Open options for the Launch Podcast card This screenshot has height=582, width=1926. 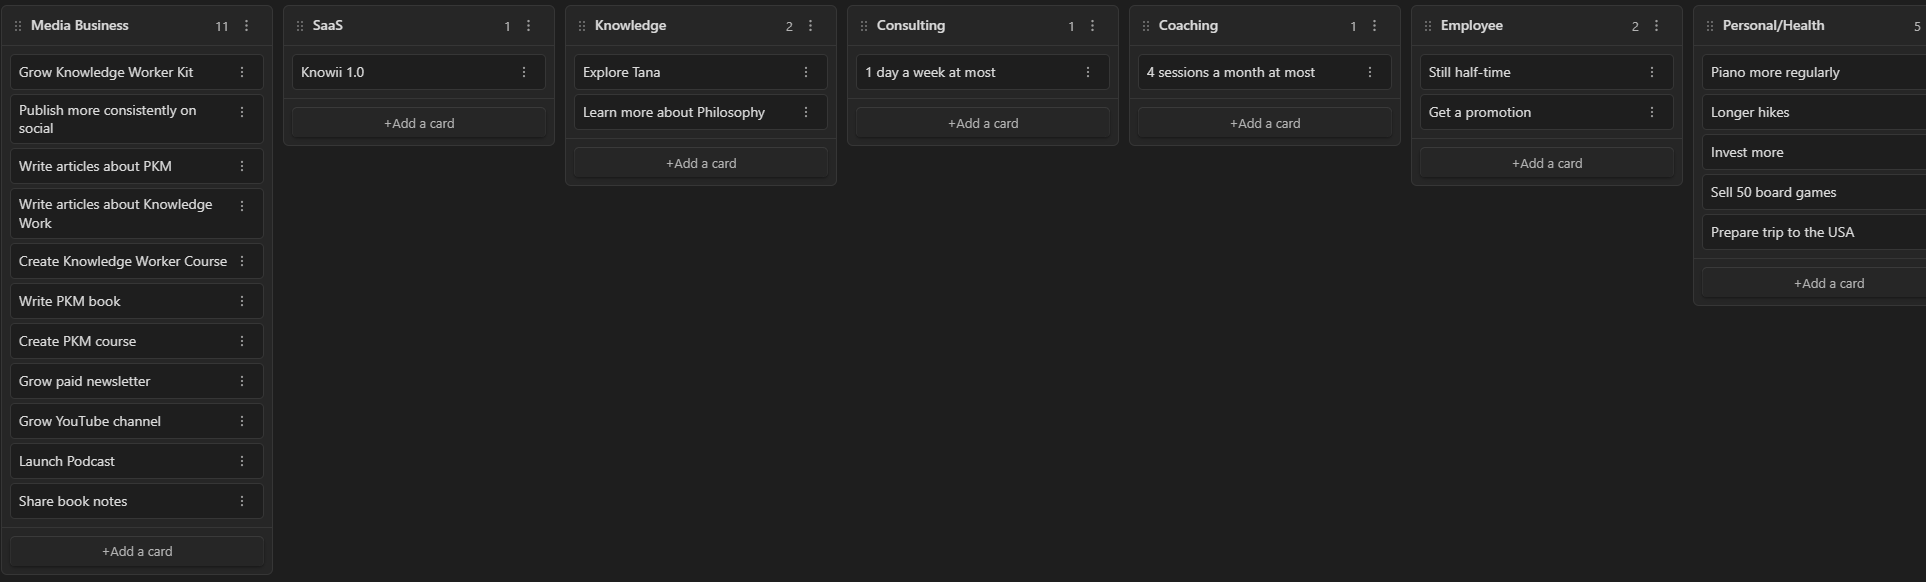242,461
